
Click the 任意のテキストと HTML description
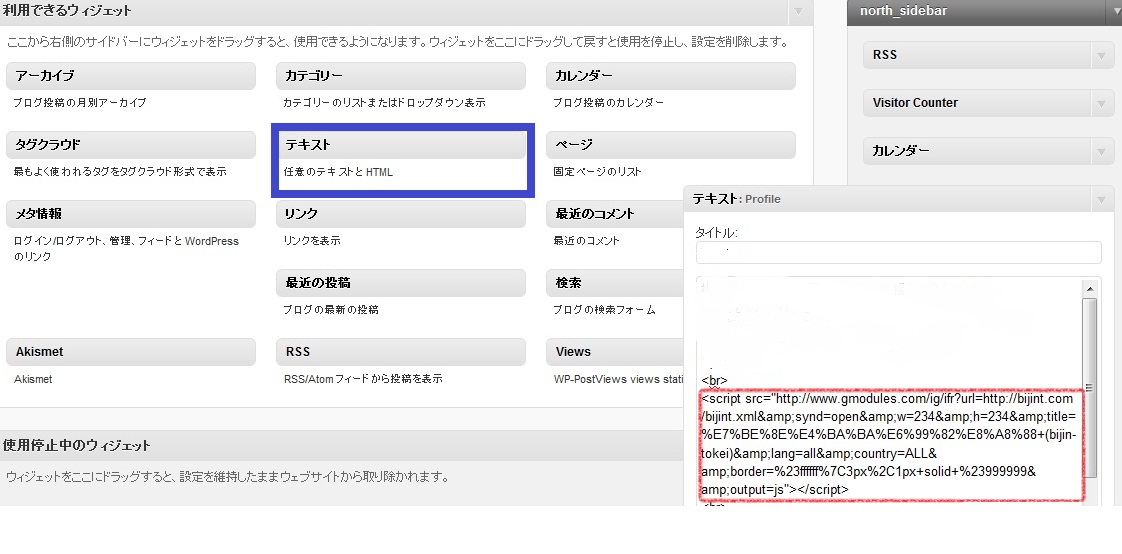click(338, 172)
